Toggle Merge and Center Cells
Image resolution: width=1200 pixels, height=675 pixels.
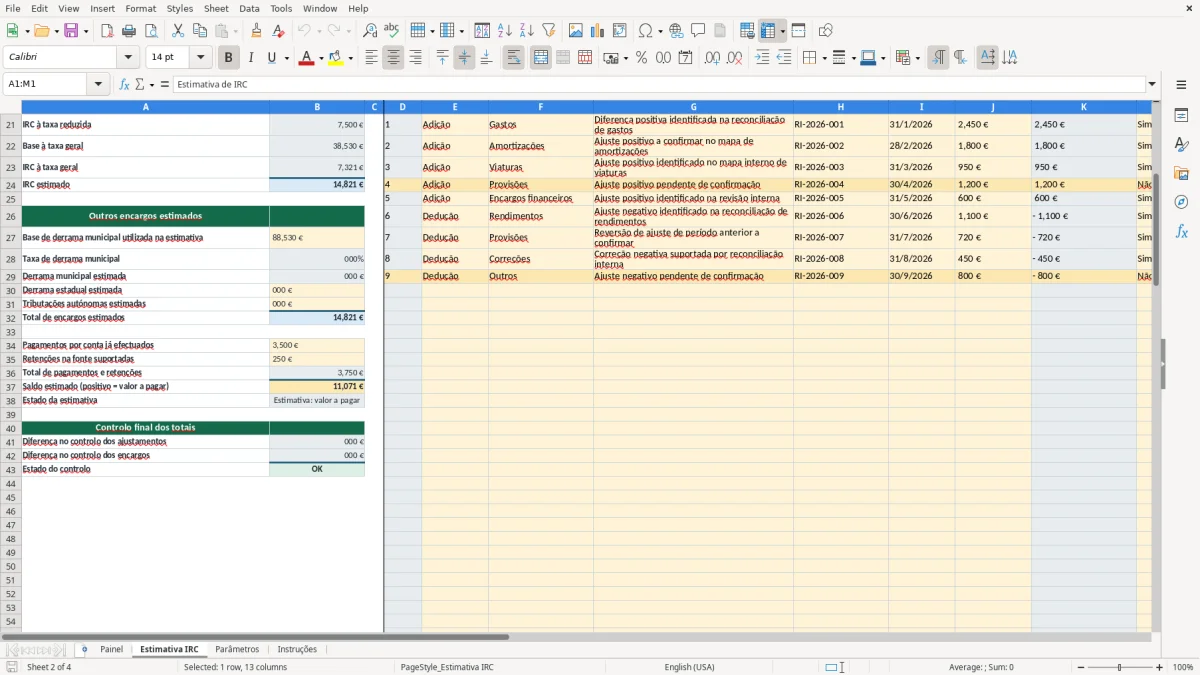(x=541, y=58)
